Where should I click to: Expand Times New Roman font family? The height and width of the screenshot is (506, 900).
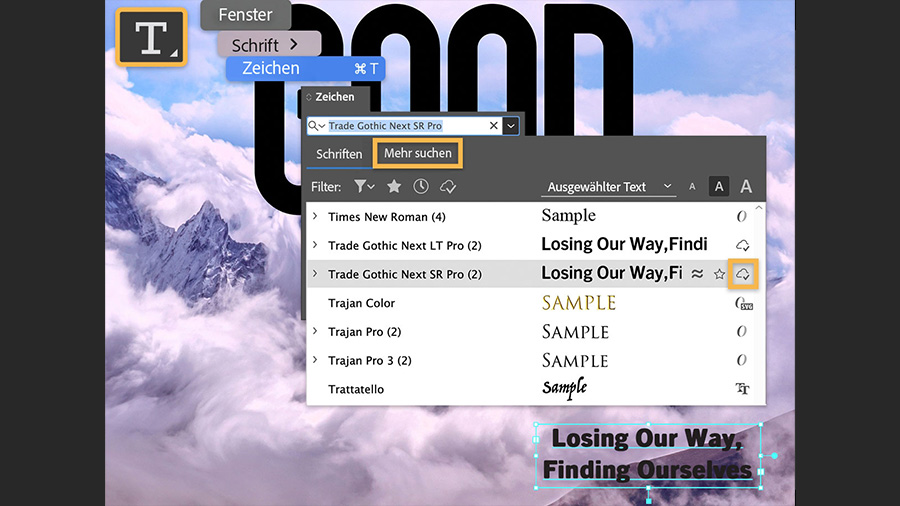click(x=315, y=216)
